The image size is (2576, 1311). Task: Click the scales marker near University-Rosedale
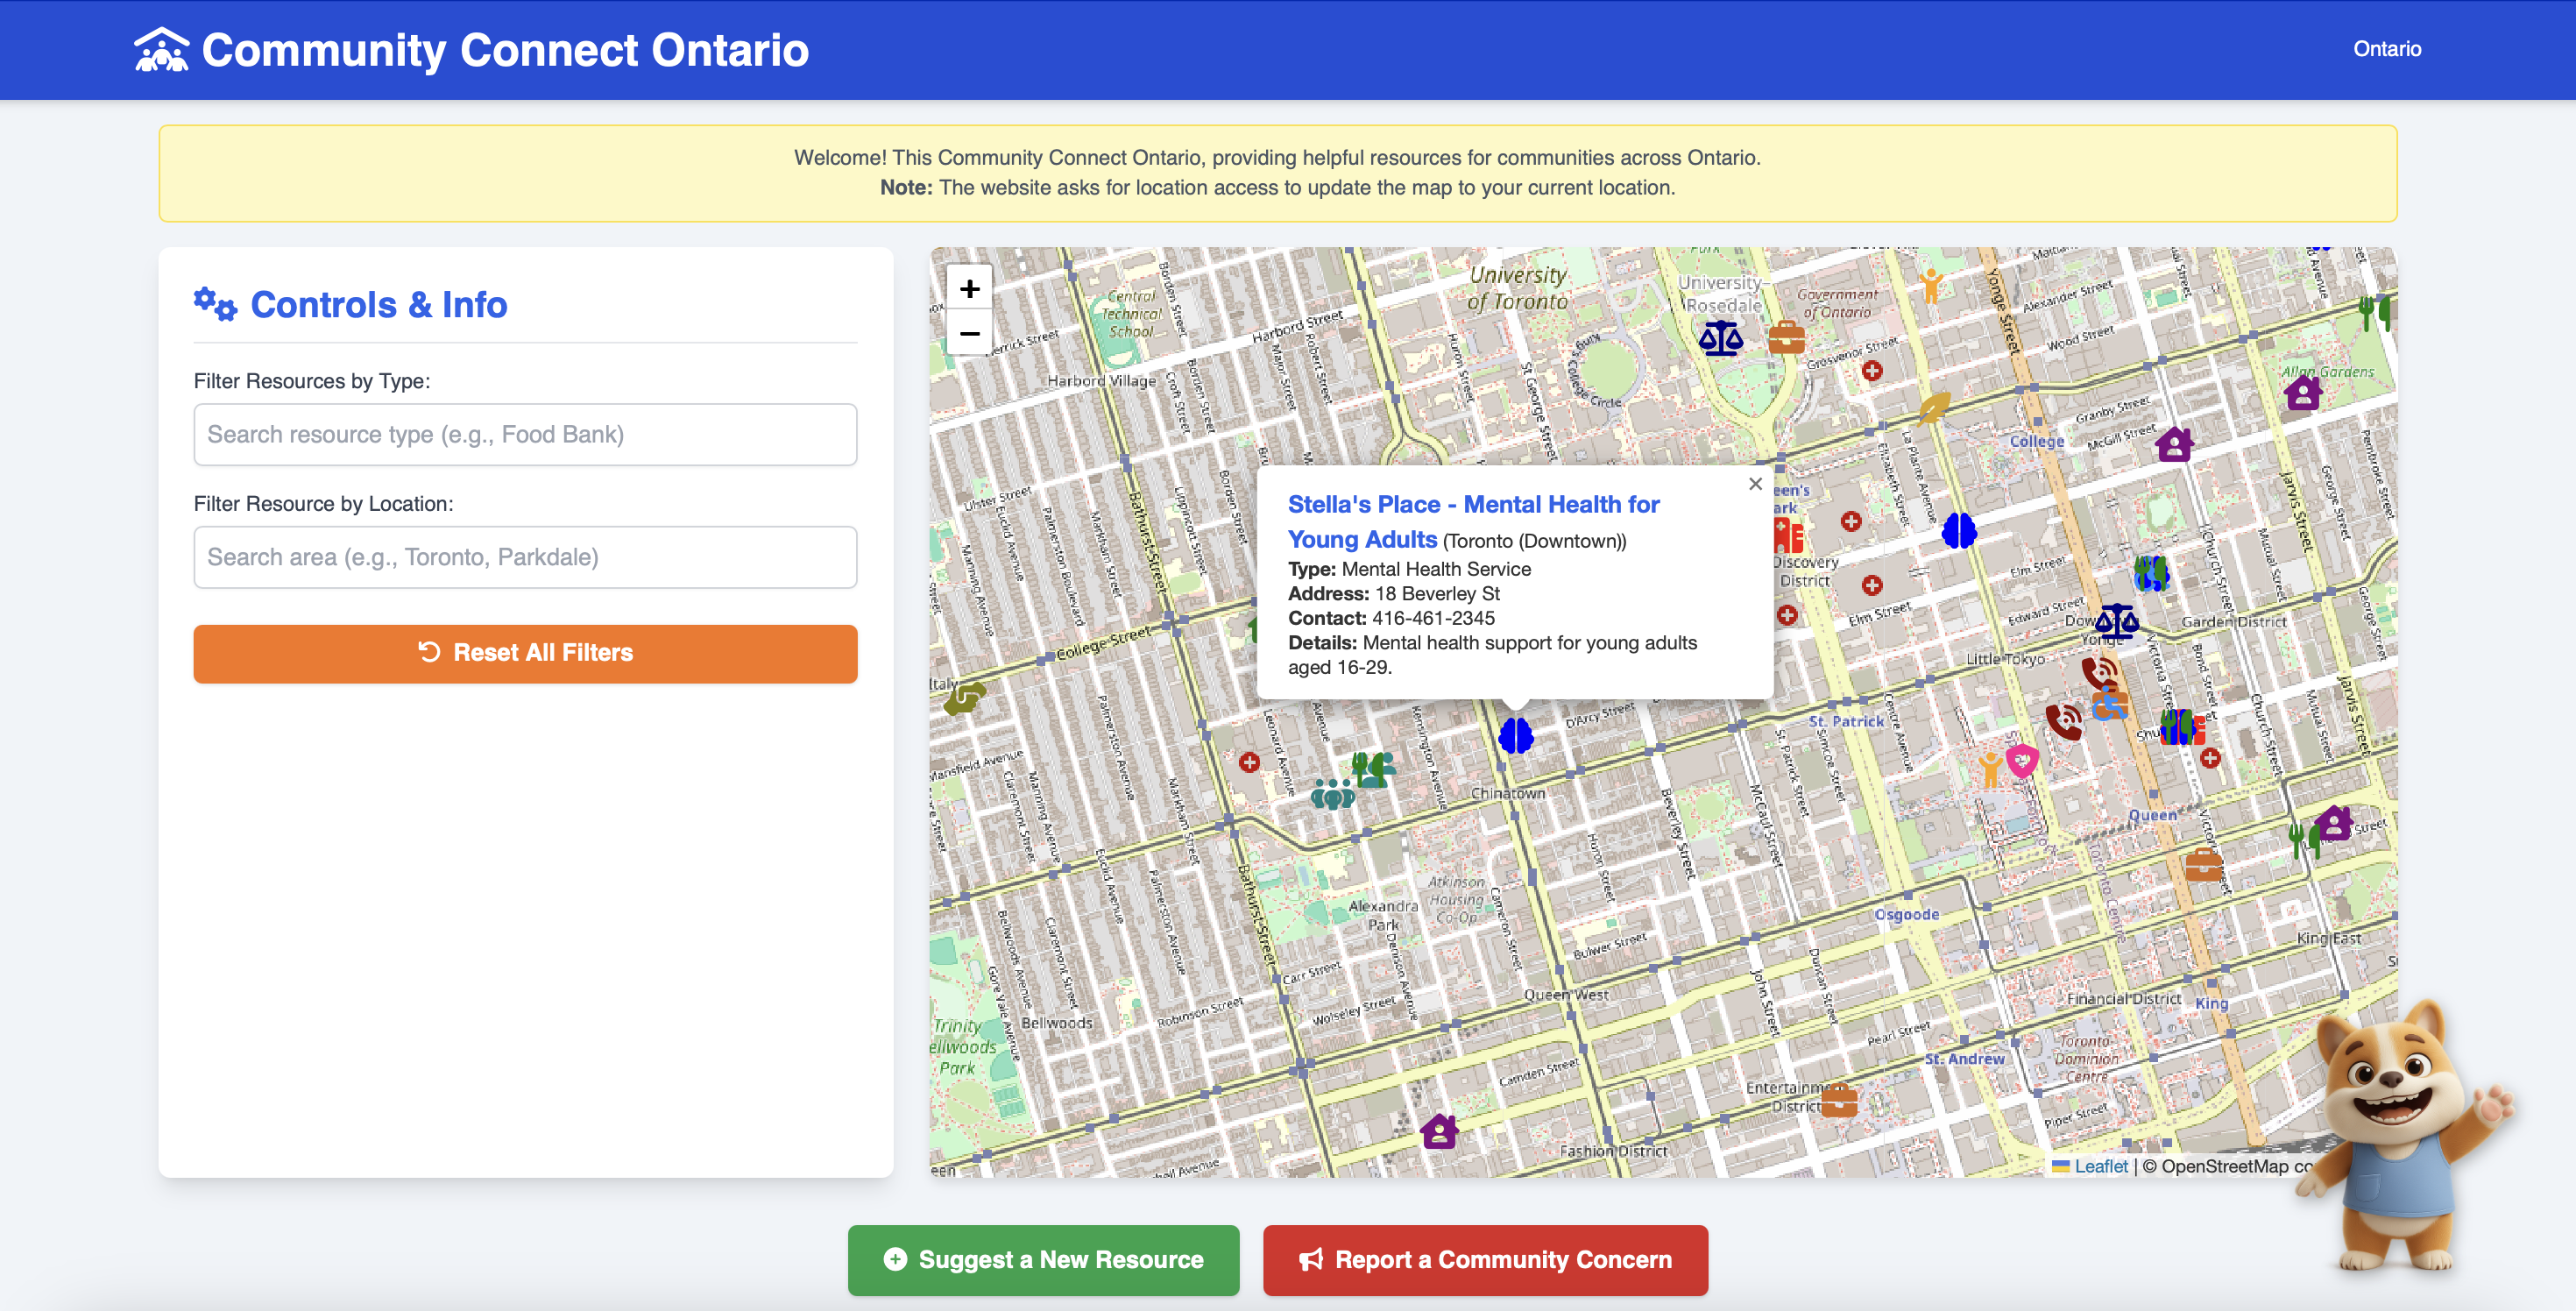click(x=1720, y=338)
